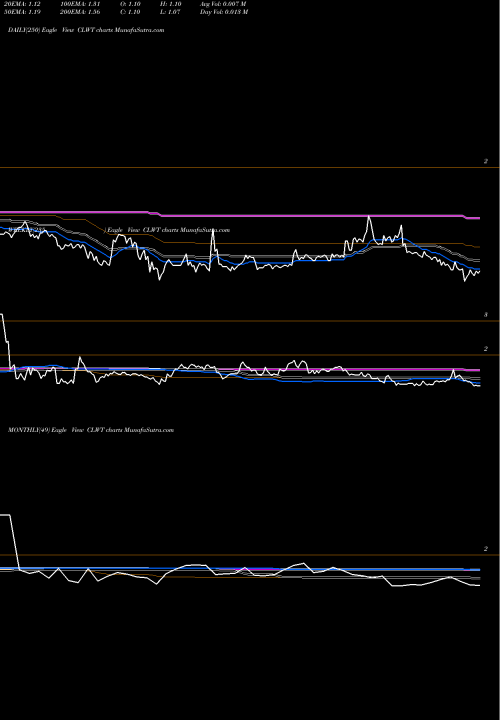Click the close price C: 1.10
The height and width of the screenshot is (720, 500).
click(x=130, y=12)
